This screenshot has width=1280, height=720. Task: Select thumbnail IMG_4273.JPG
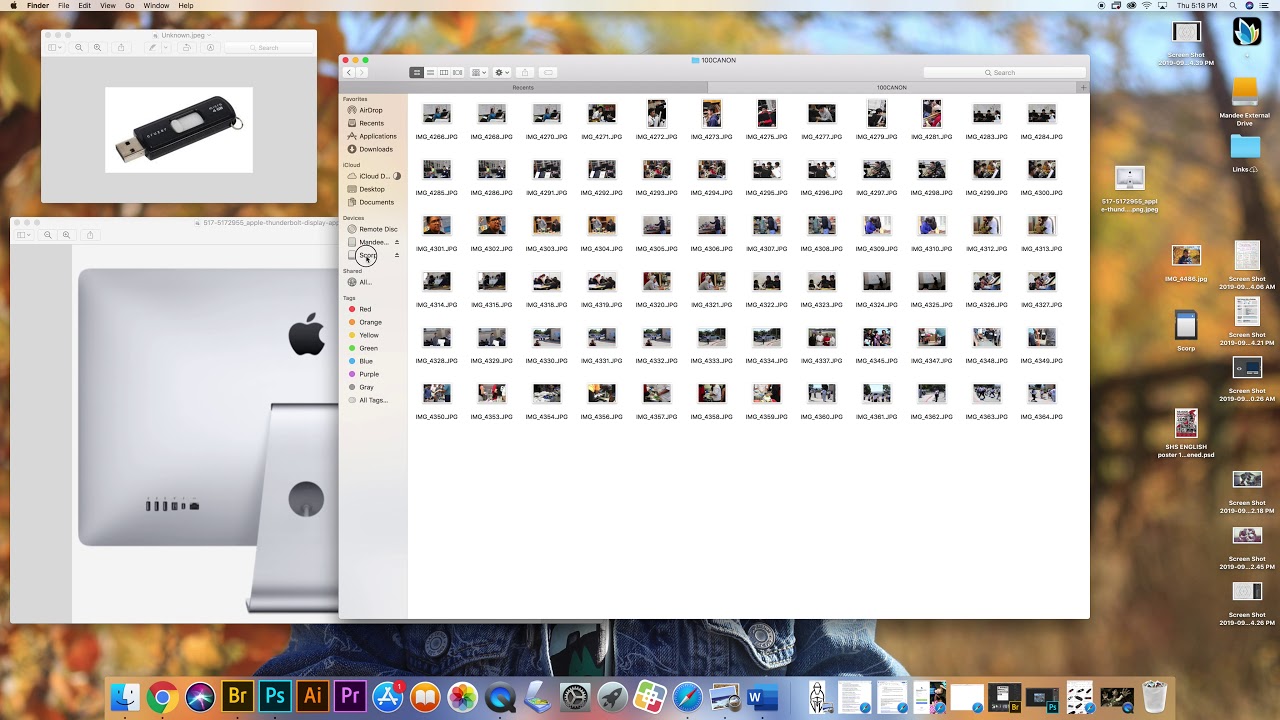pyautogui.click(x=712, y=113)
